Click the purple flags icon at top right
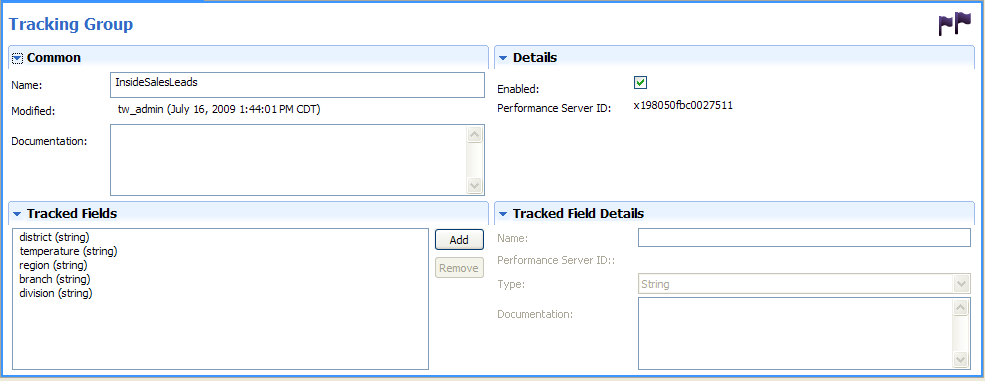Image resolution: width=985 pixels, height=381 pixels. (x=955, y=24)
